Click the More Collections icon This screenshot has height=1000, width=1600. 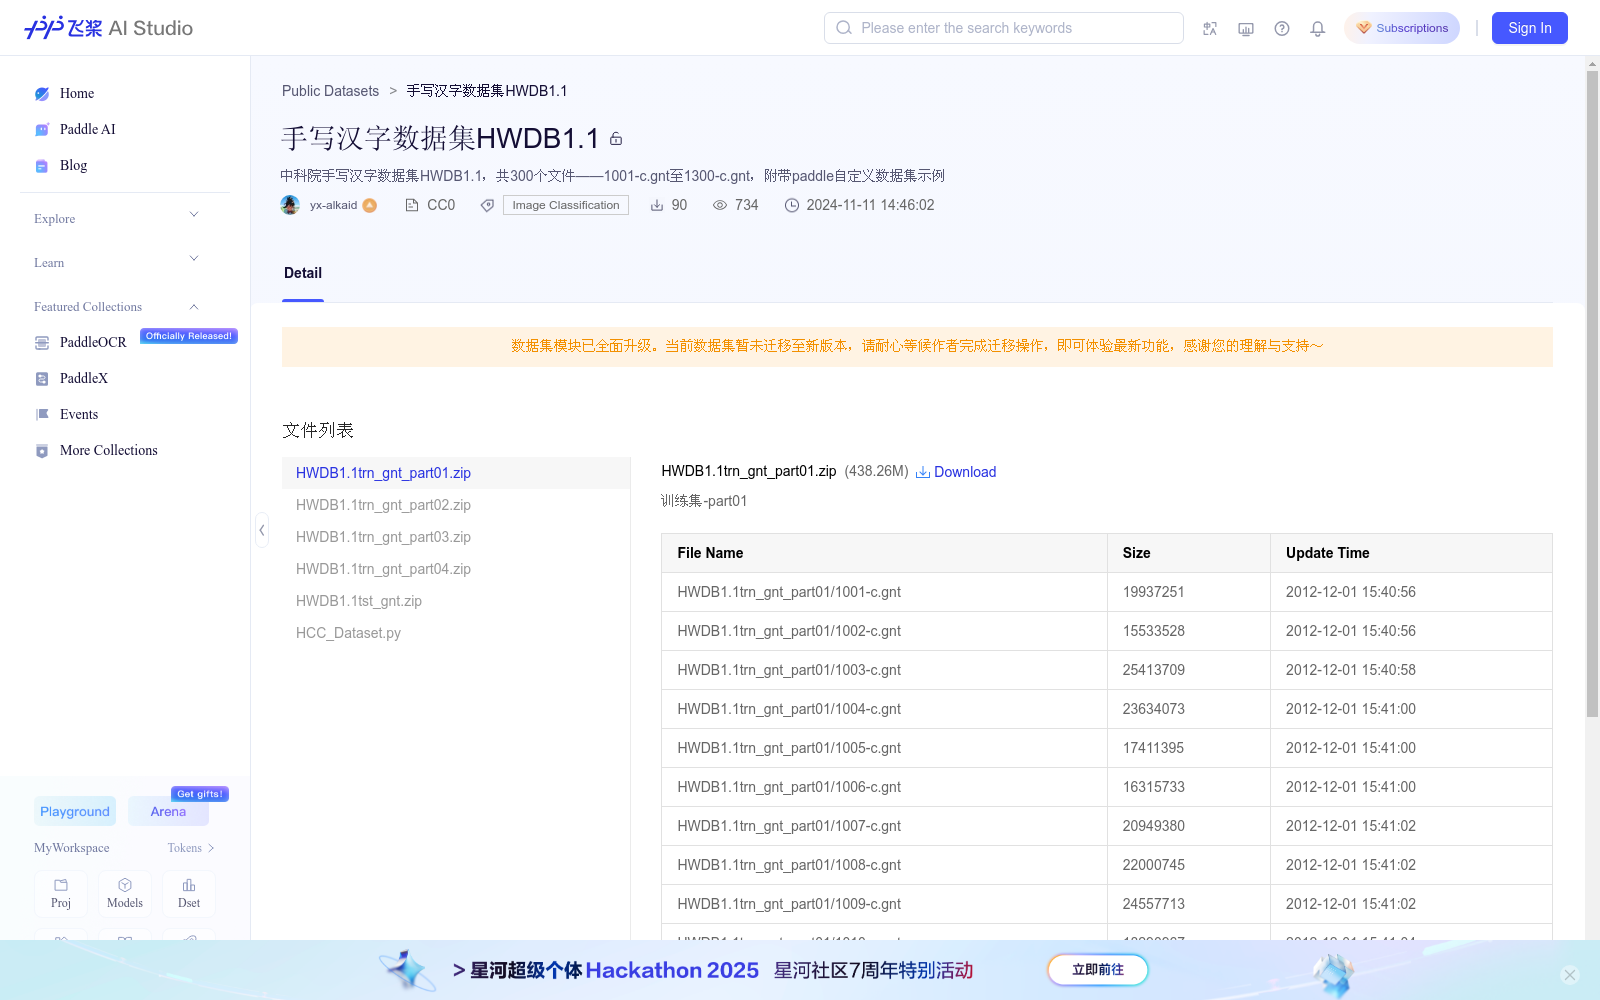point(42,451)
